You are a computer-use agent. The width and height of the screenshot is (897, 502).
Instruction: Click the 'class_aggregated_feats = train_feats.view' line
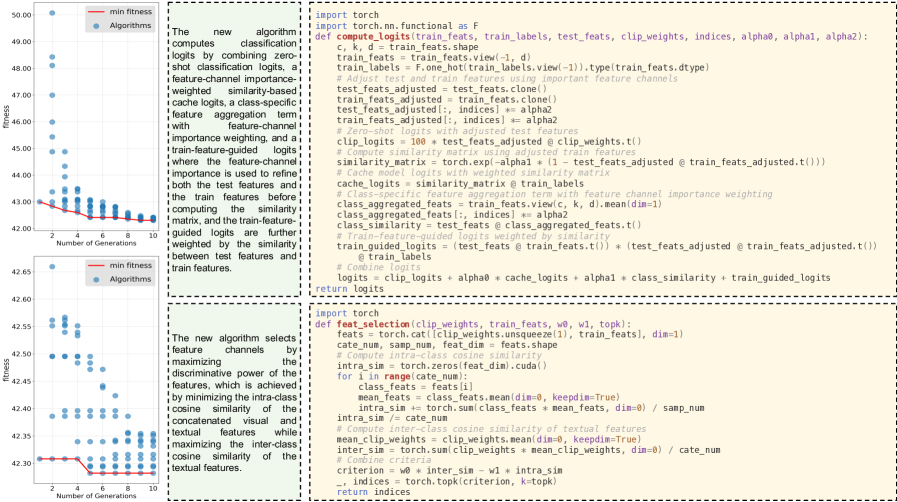(x=499, y=204)
